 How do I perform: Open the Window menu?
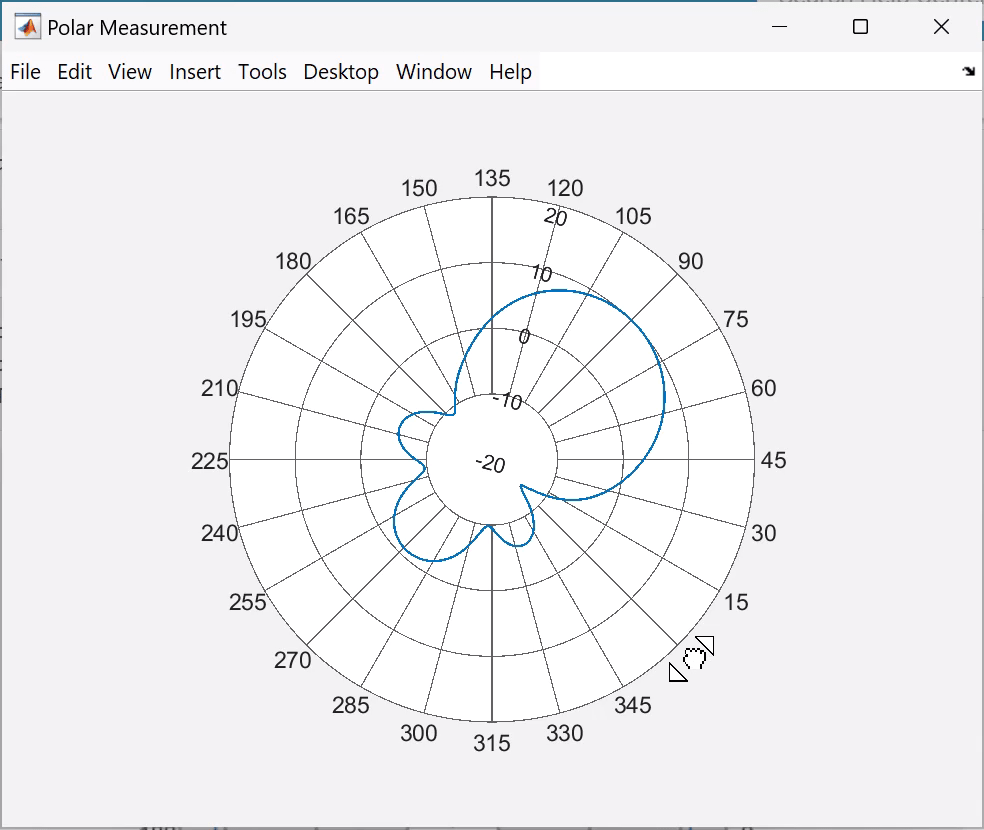pyautogui.click(x=433, y=71)
